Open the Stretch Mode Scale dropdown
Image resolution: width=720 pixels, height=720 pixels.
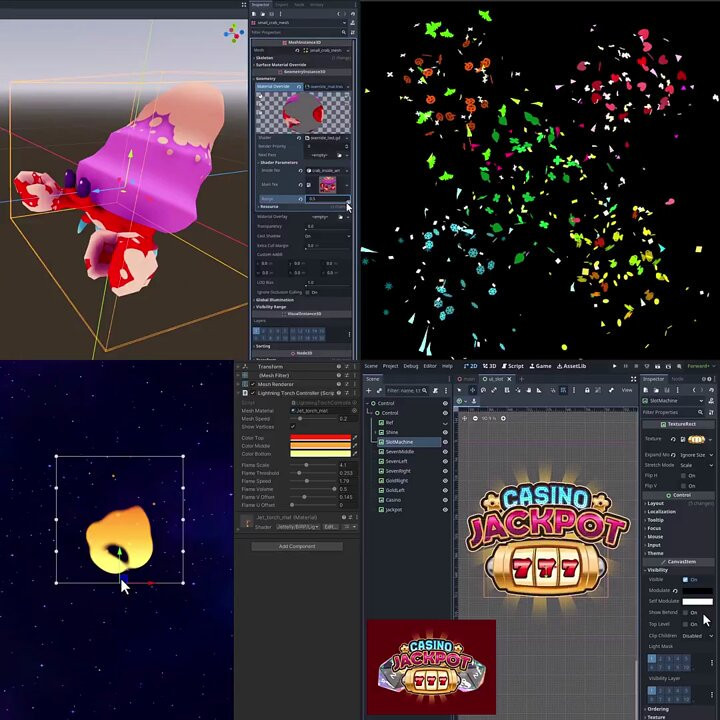click(x=697, y=465)
